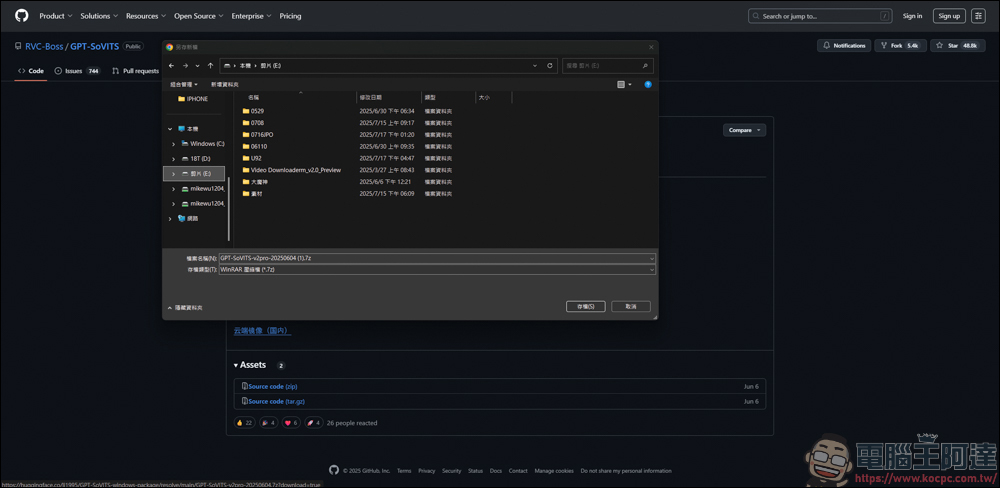Screen dimensions: 1000x488
Task: Open the help question-mark icon in dialog
Action: 648,84
